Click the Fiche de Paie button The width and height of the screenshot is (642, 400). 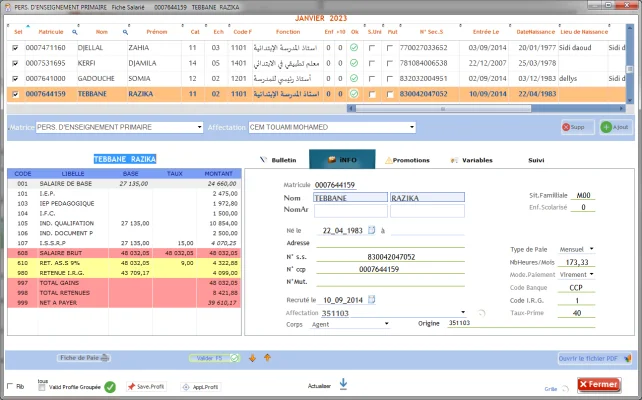pos(85,357)
